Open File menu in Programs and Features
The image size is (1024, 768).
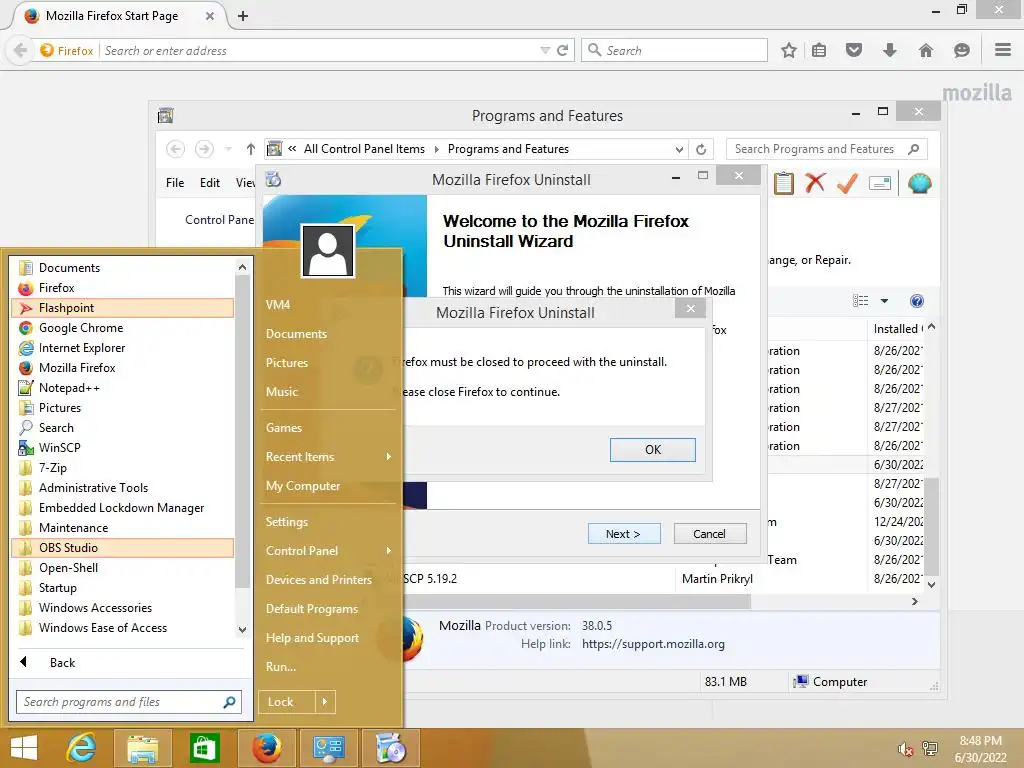click(175, 183)
